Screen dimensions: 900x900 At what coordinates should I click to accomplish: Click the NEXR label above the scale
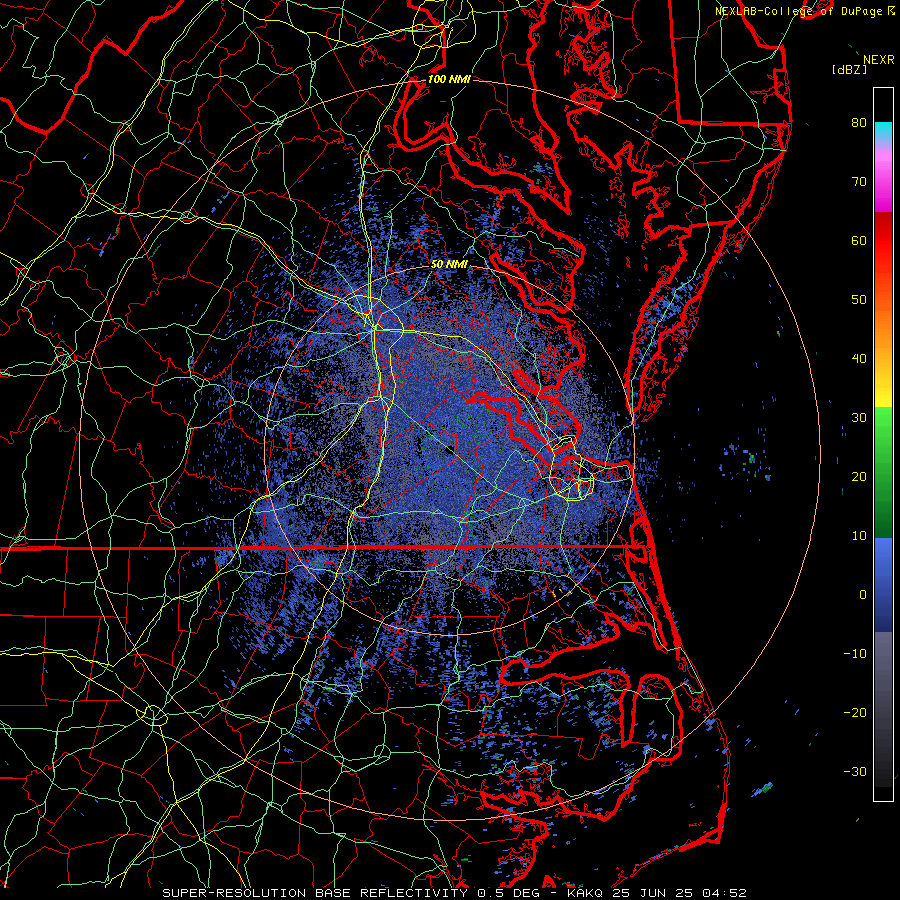[878, 60]
